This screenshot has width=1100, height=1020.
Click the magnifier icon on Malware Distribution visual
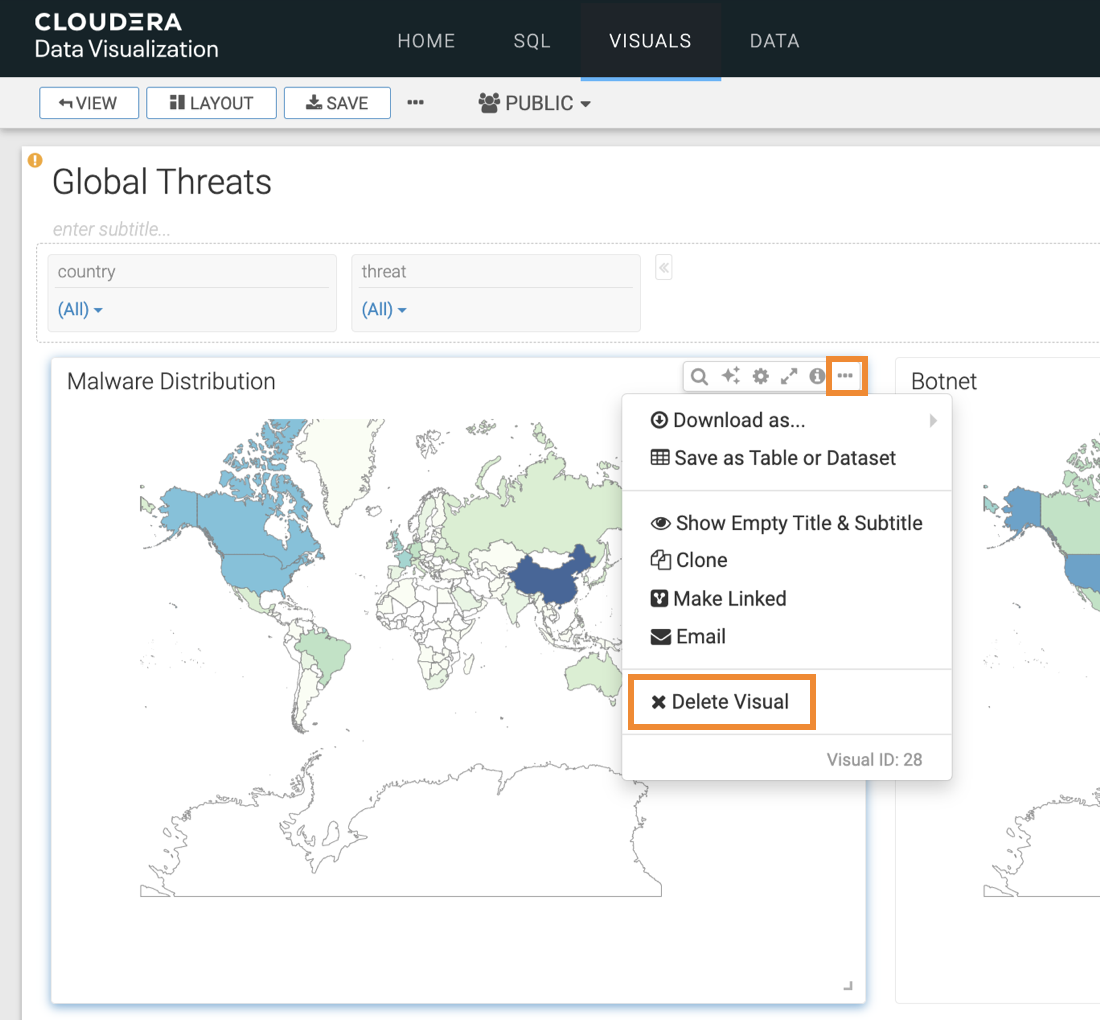[x=700, y=377]
